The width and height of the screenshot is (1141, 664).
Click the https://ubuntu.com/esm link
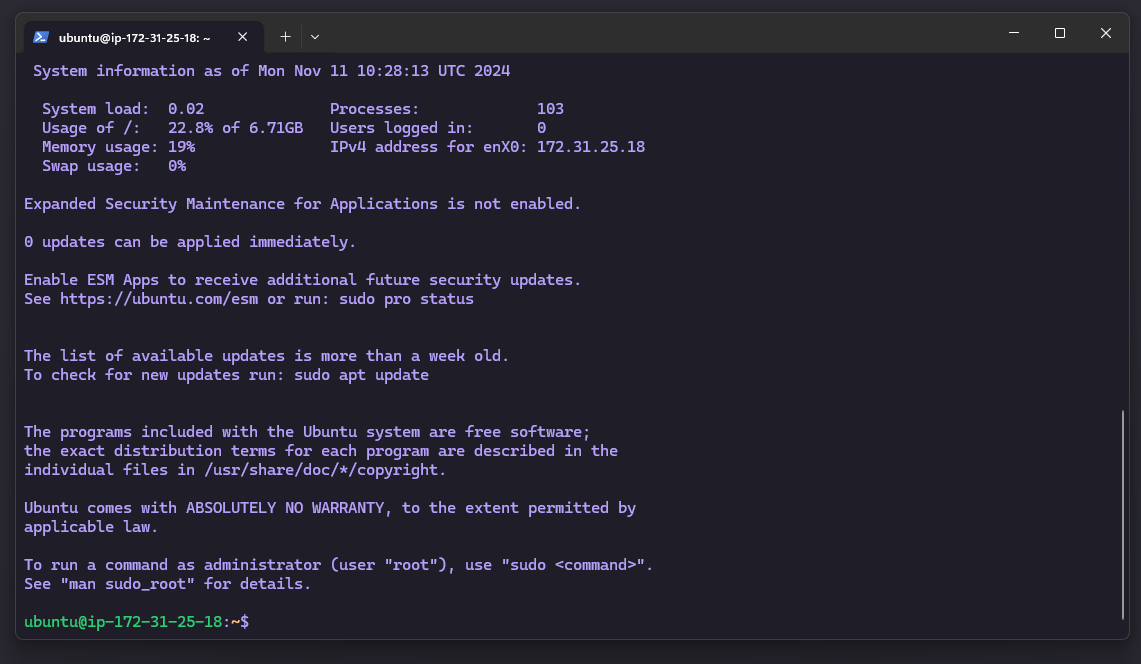[158, 298]
